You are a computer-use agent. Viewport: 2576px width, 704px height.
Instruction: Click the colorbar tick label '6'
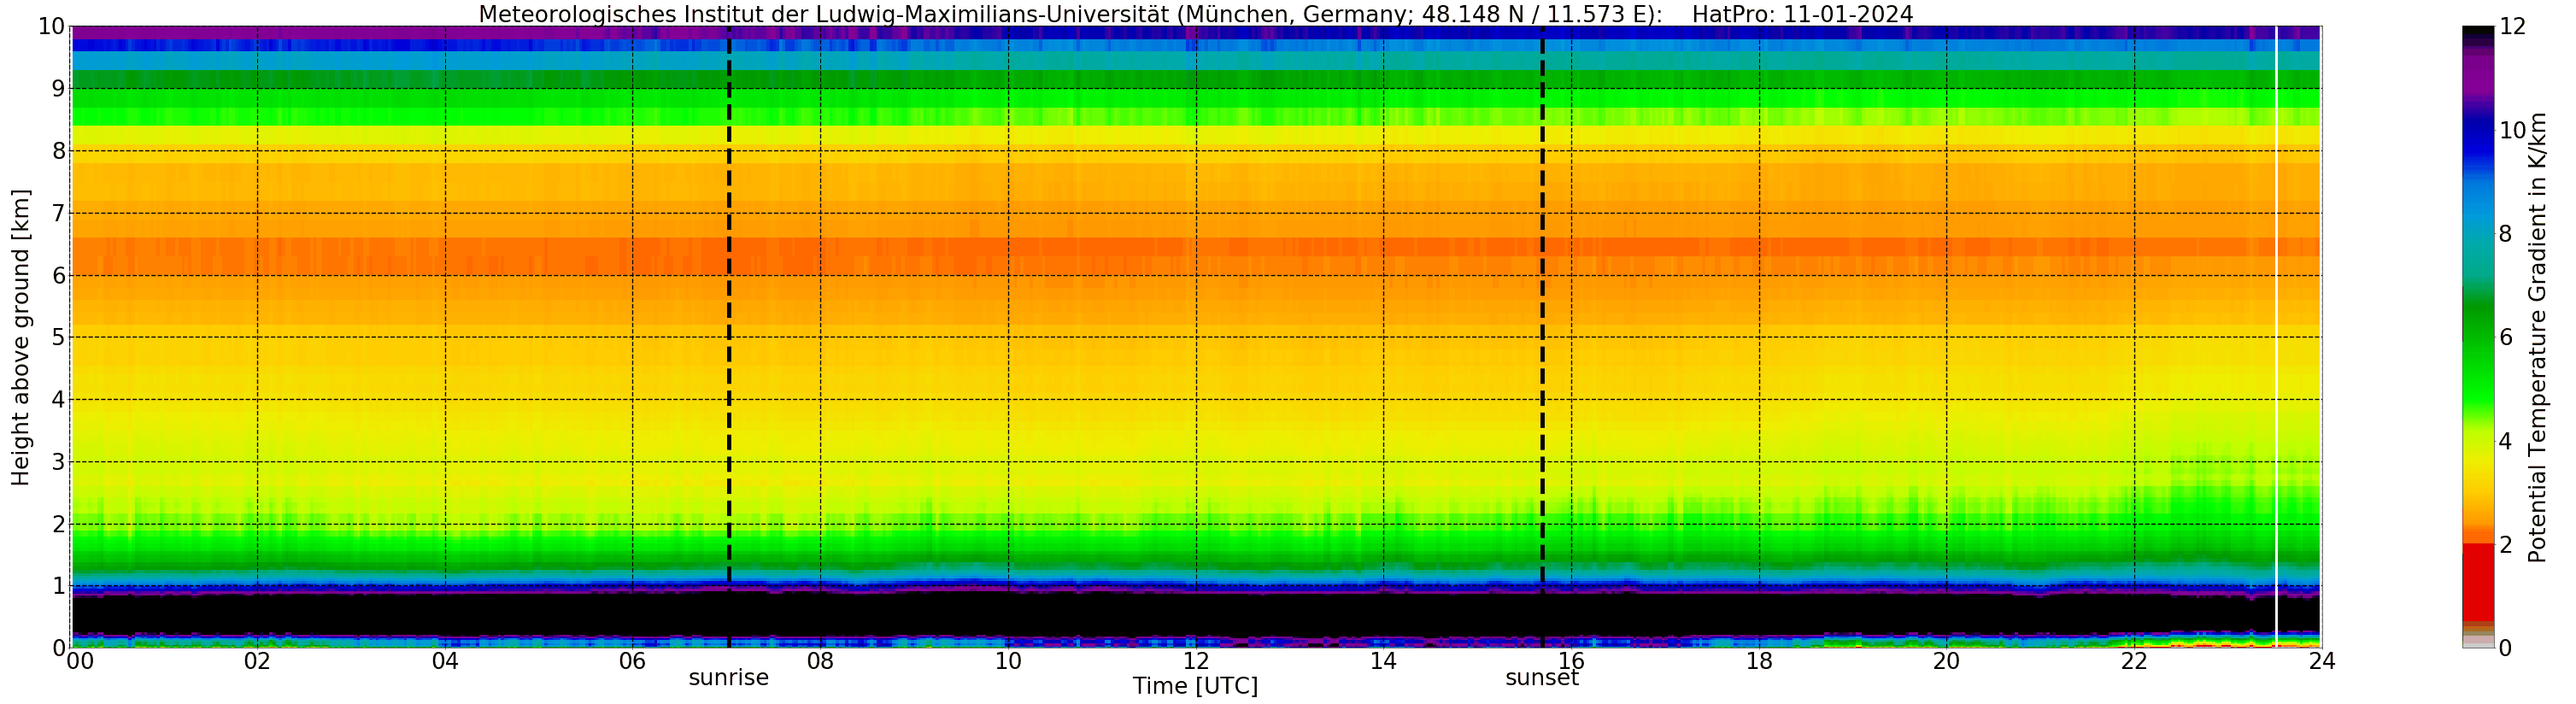point(2506,337)
